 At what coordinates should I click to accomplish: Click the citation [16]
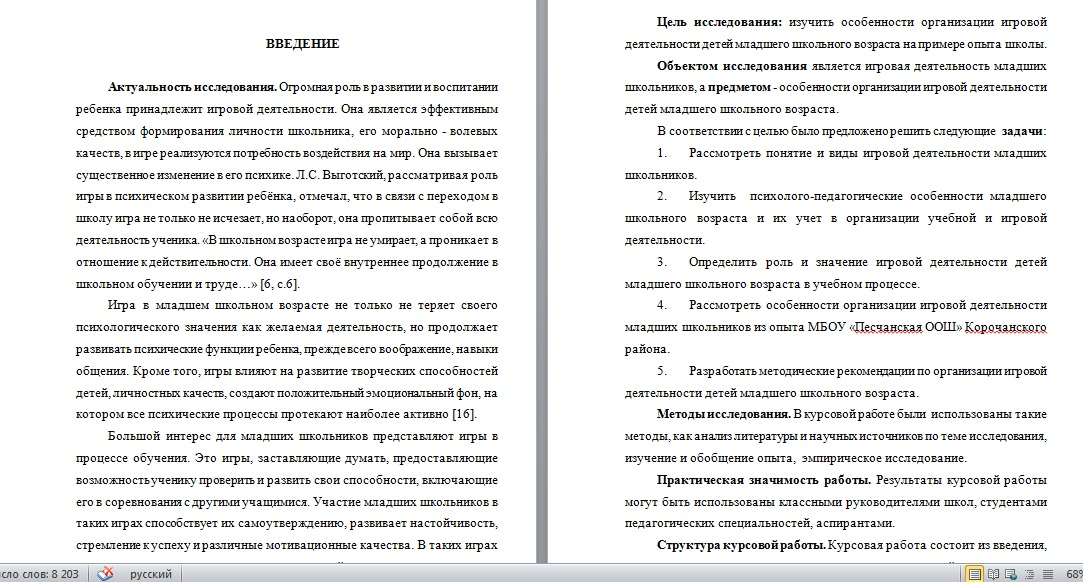pos(463,414)
